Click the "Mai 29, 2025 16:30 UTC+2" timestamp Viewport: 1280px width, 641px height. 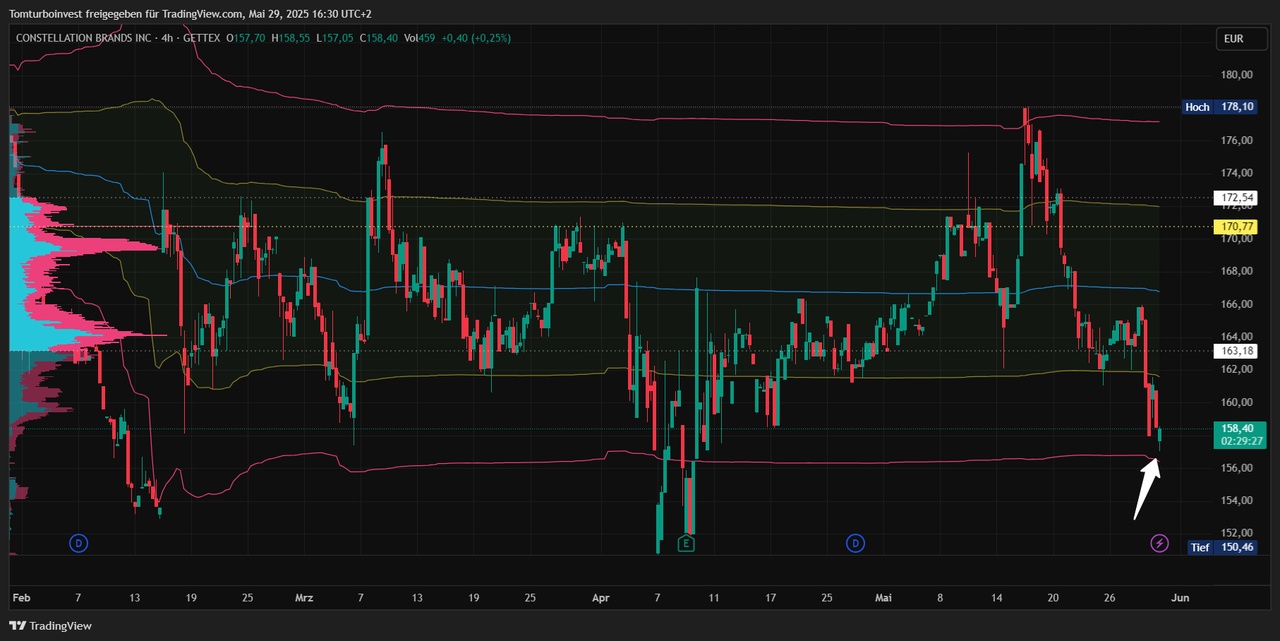click(x=308, y=13)
